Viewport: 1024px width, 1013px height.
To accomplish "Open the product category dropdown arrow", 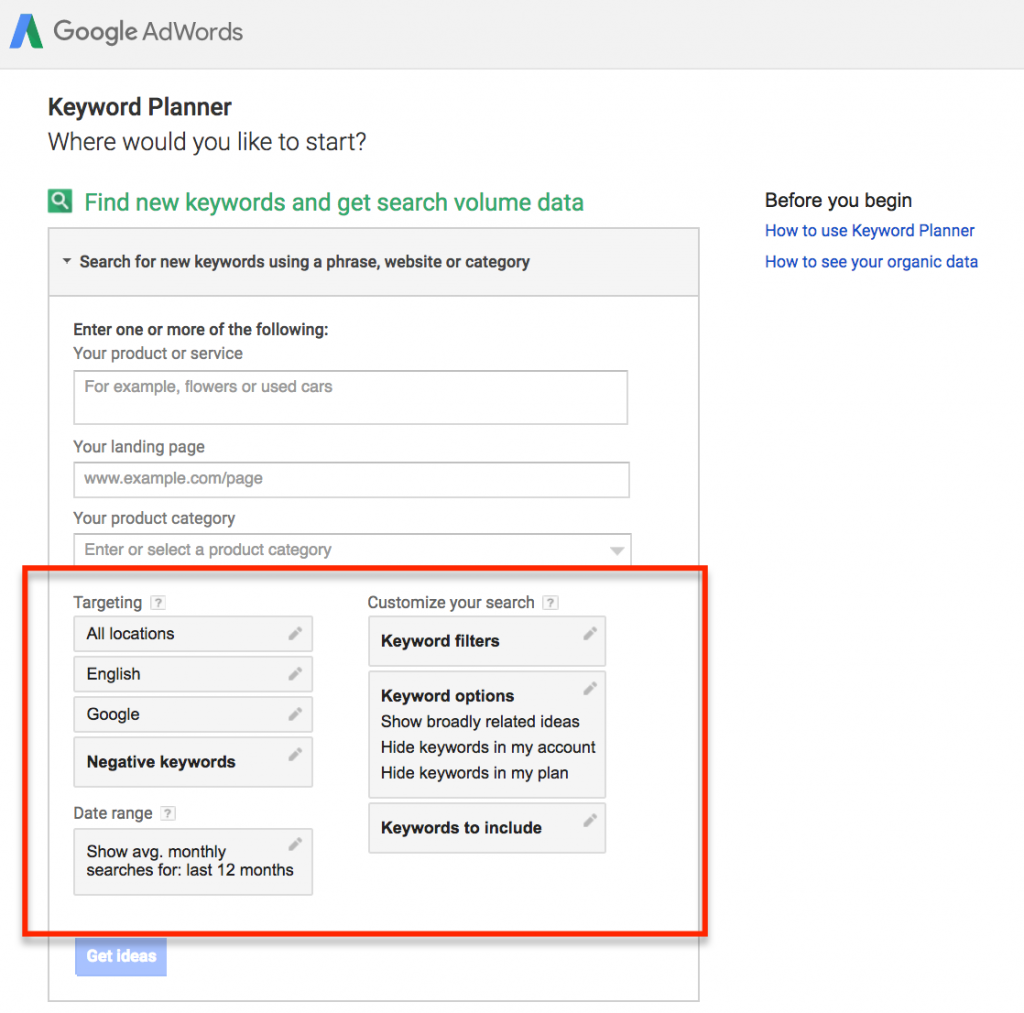I will (x=616, y=550).
